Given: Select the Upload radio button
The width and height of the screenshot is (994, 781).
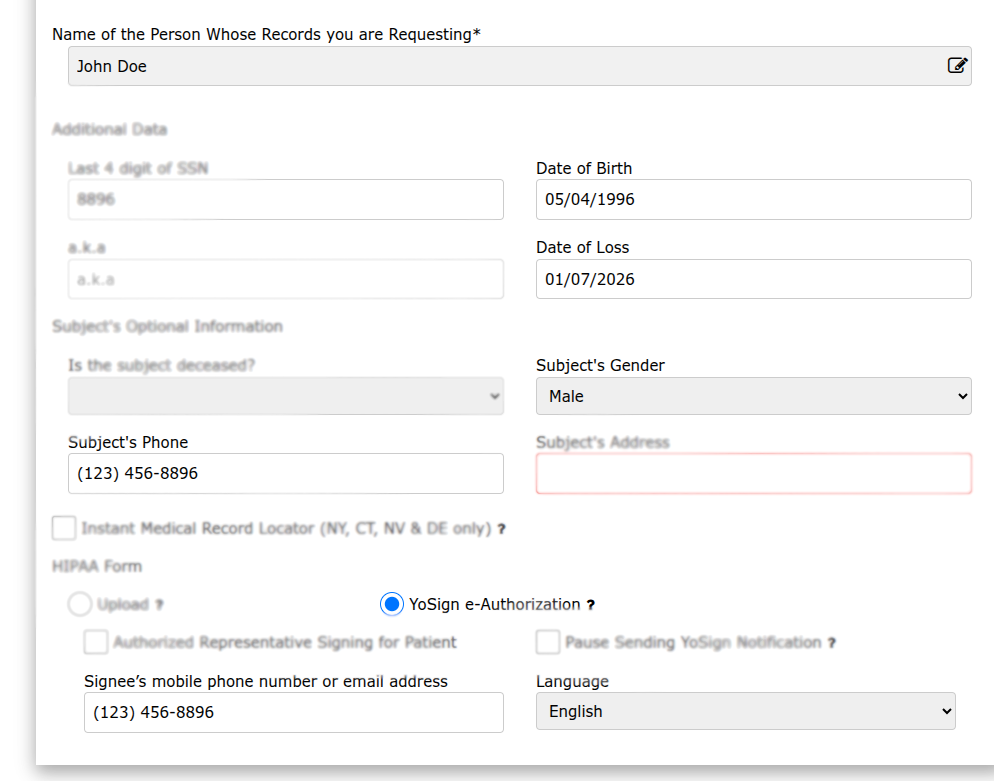Looking at the screenshot, I should (x=80, y=604).
